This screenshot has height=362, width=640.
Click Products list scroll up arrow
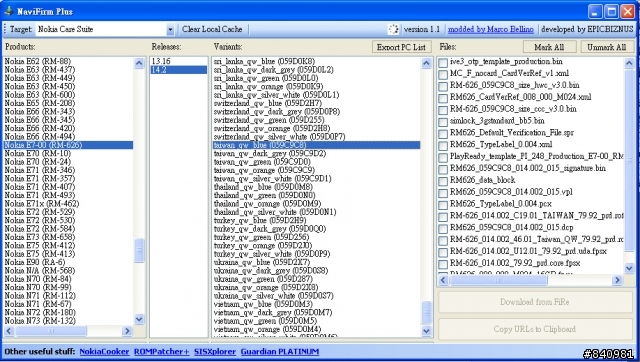tap(139, 63)
